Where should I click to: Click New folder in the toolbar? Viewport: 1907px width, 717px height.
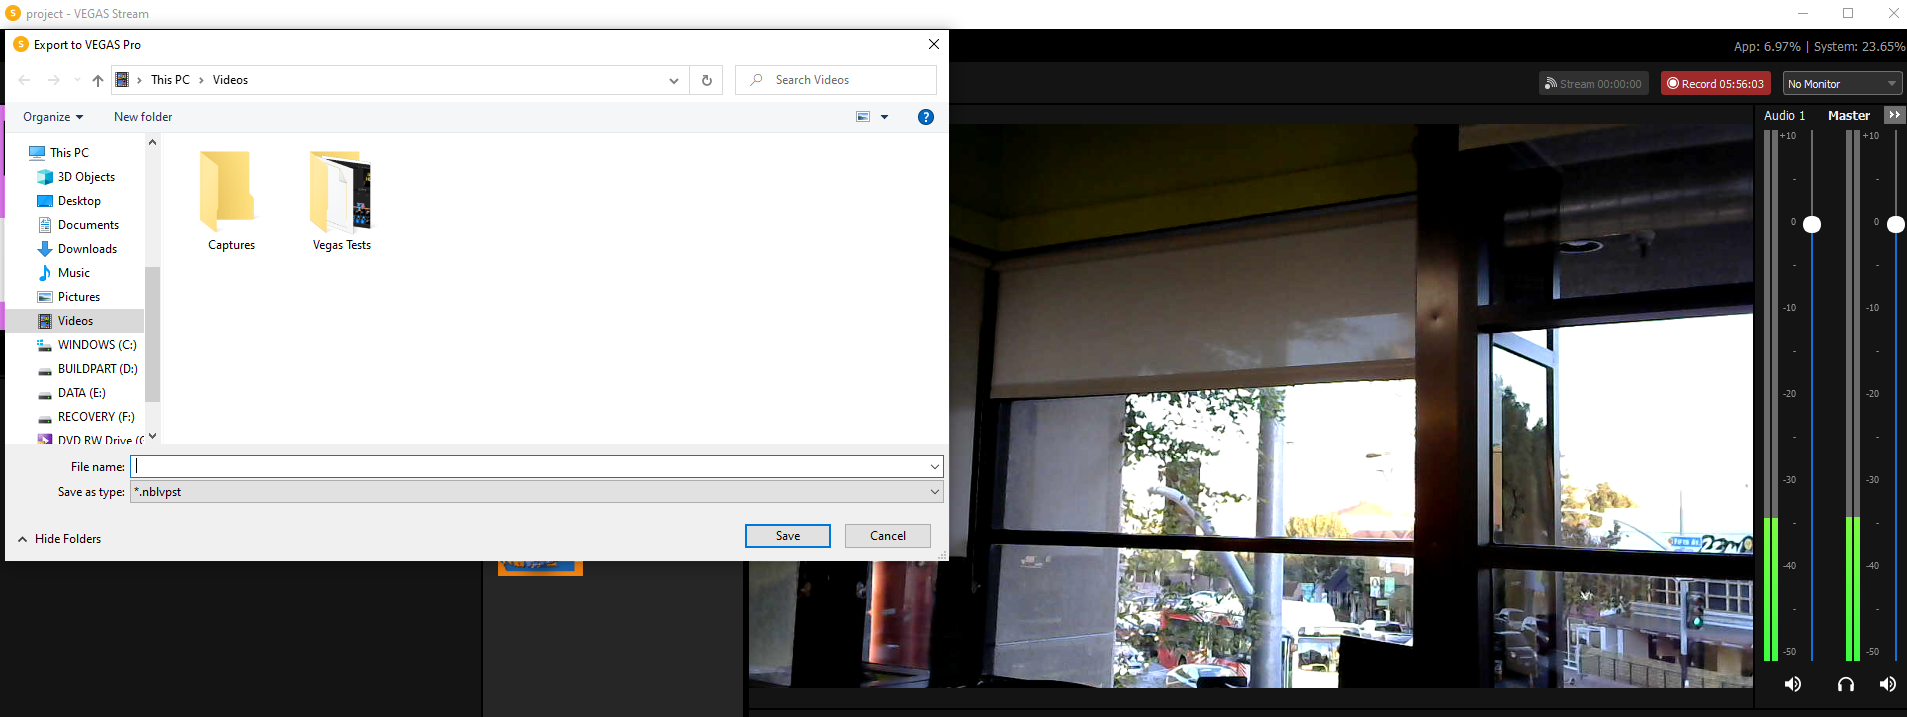tap(143, 117)
